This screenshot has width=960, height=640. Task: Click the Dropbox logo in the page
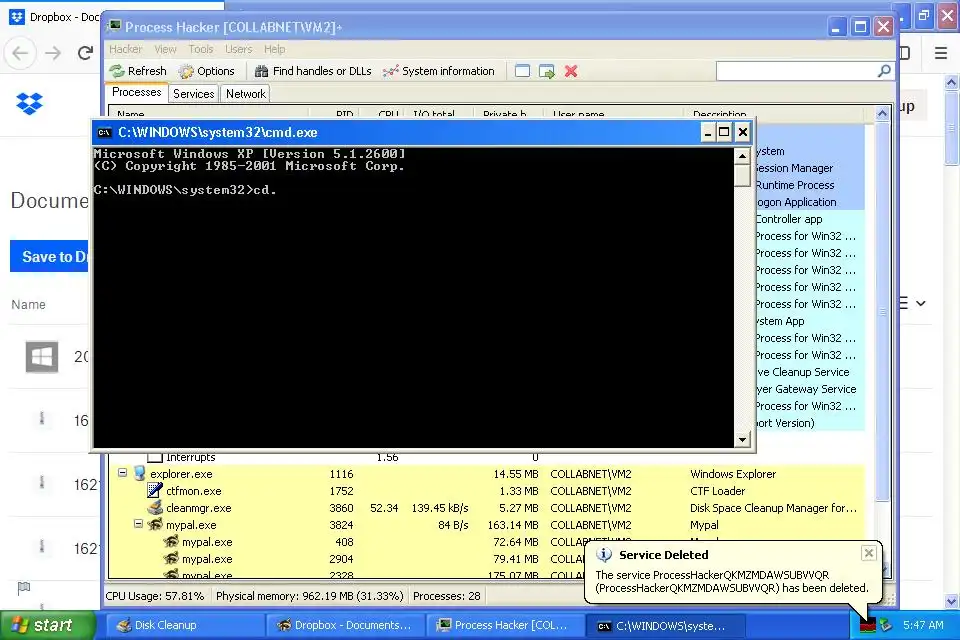[x=29, y=104]
